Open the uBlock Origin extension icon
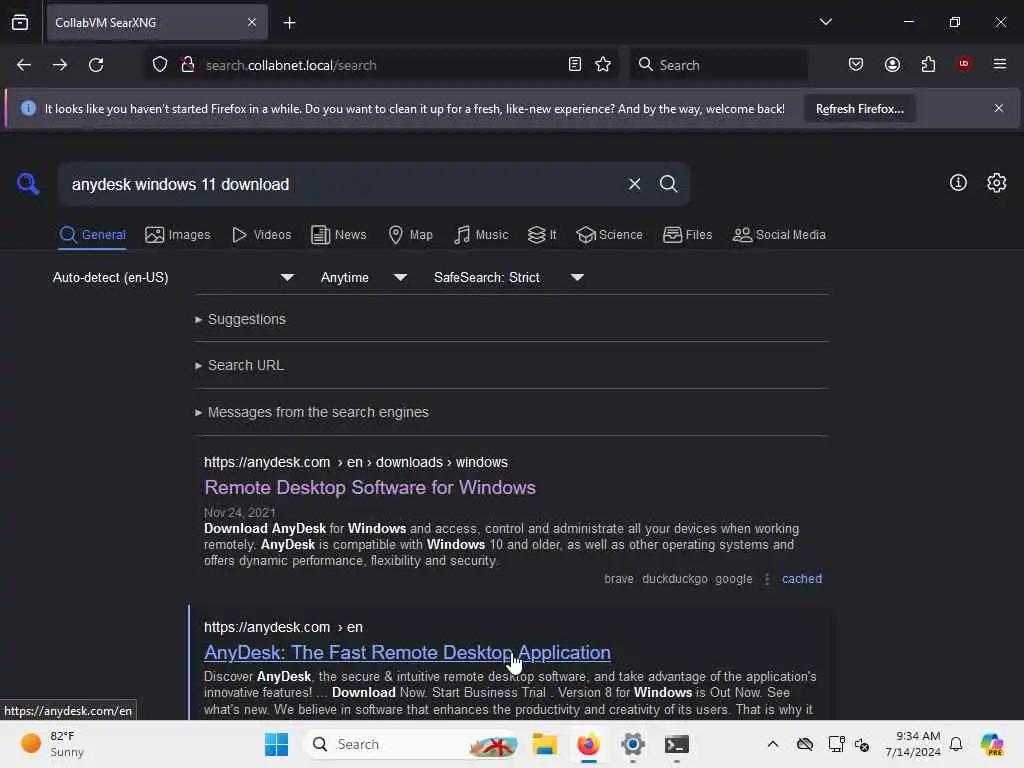Image resolution: width=1024 pixels, height=768 pixels. (964, 64)
